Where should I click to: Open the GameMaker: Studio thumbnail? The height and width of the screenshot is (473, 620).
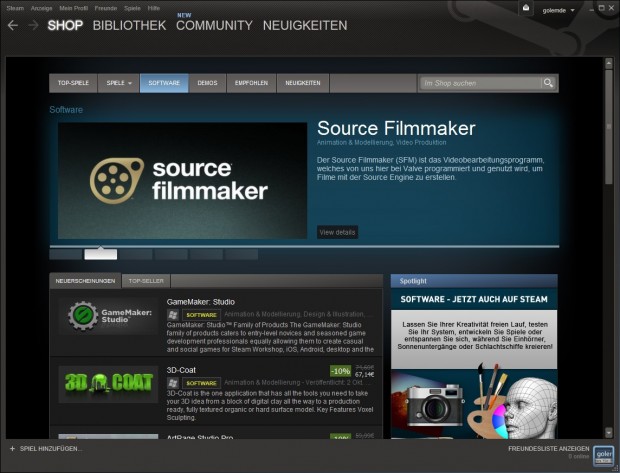pos(108,316)
